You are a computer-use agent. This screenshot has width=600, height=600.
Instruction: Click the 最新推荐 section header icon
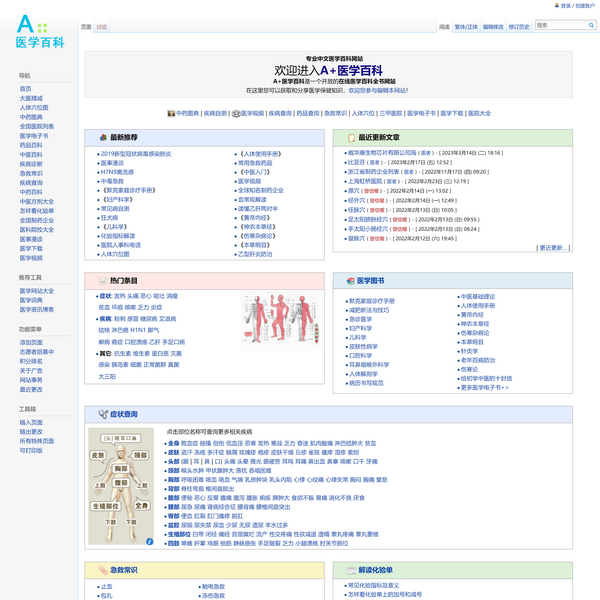pyautogui.click(x=100, y=137)
